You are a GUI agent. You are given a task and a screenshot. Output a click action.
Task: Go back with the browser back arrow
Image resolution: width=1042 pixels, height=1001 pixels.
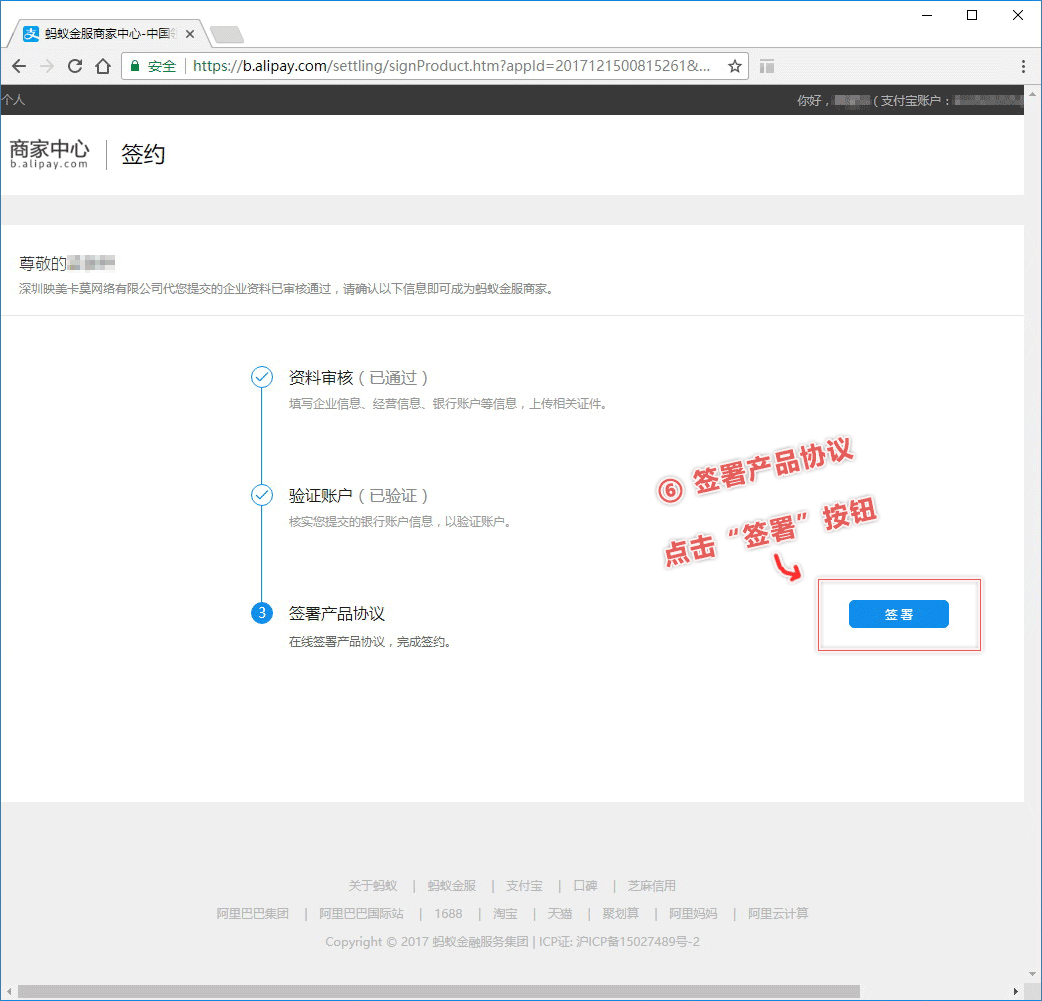click(19, 66)
